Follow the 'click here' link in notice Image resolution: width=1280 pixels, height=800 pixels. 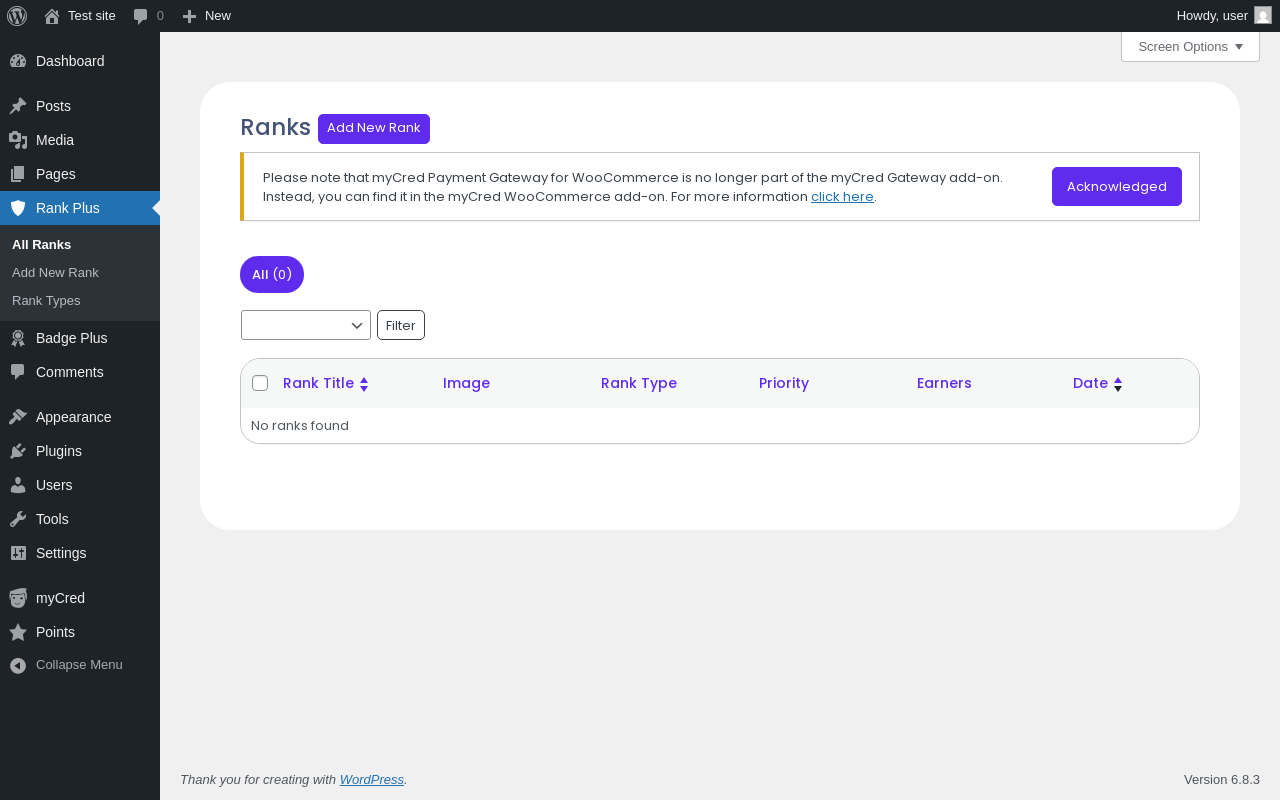[842, 197]
